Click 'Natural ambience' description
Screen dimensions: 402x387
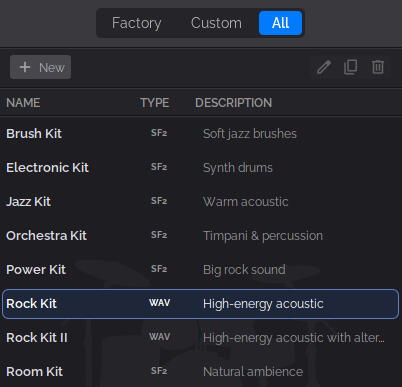click(253, 372)
